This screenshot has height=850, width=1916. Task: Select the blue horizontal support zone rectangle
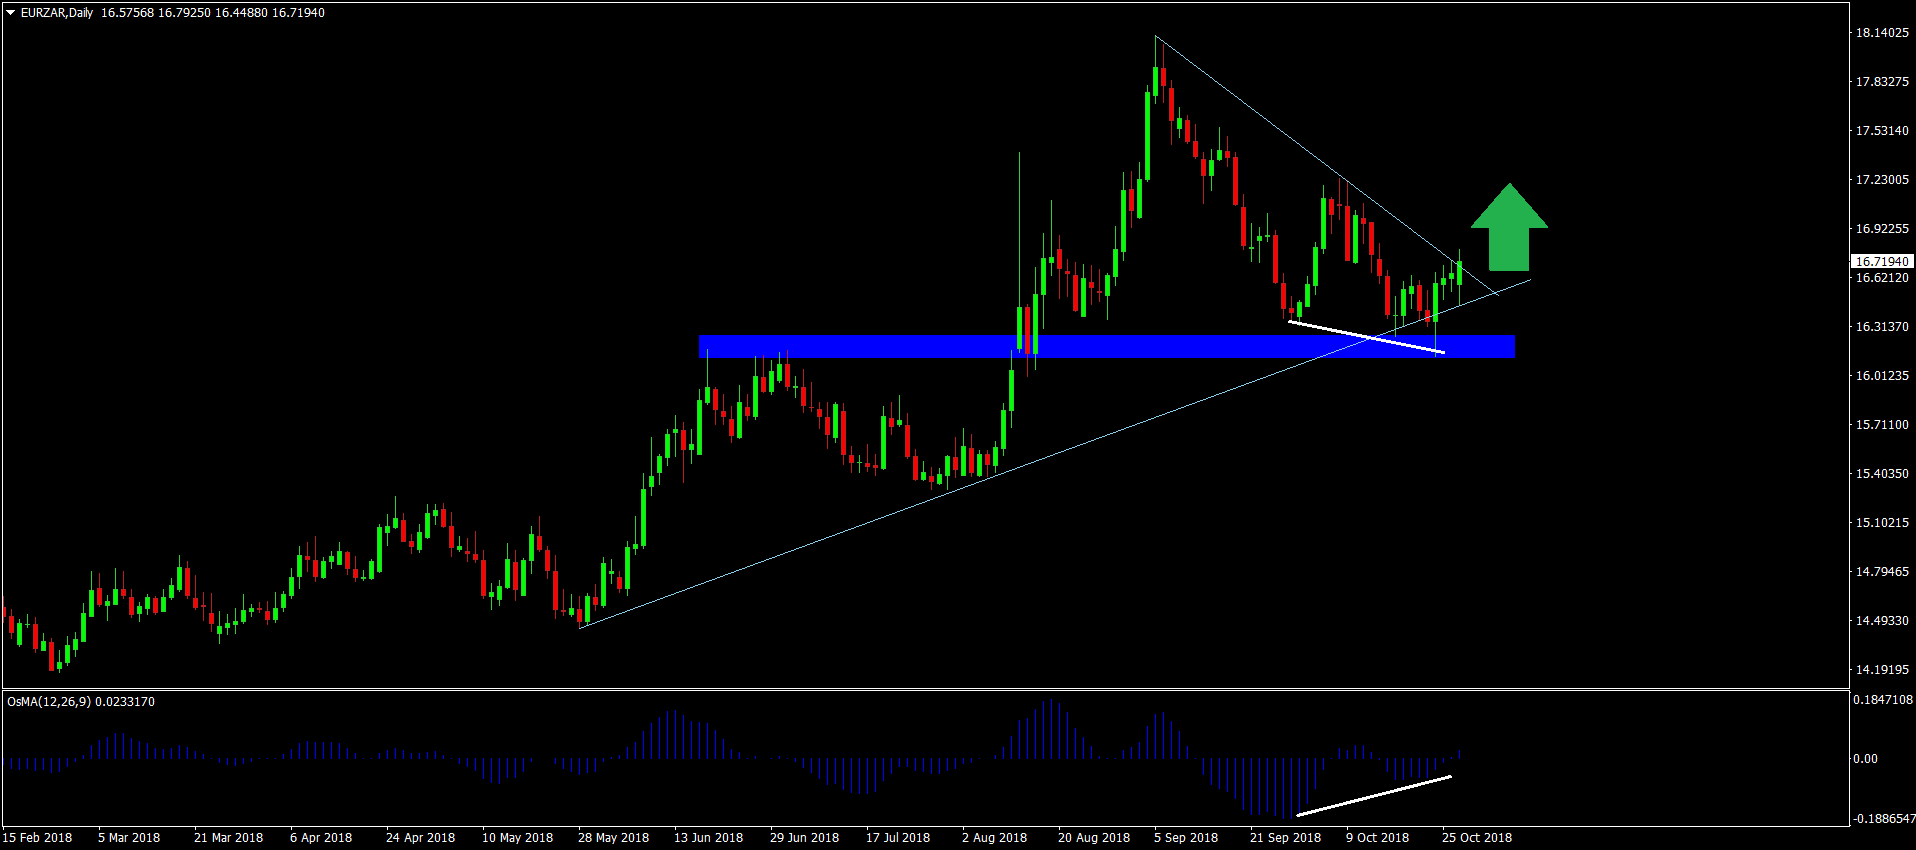(1107, 346)
